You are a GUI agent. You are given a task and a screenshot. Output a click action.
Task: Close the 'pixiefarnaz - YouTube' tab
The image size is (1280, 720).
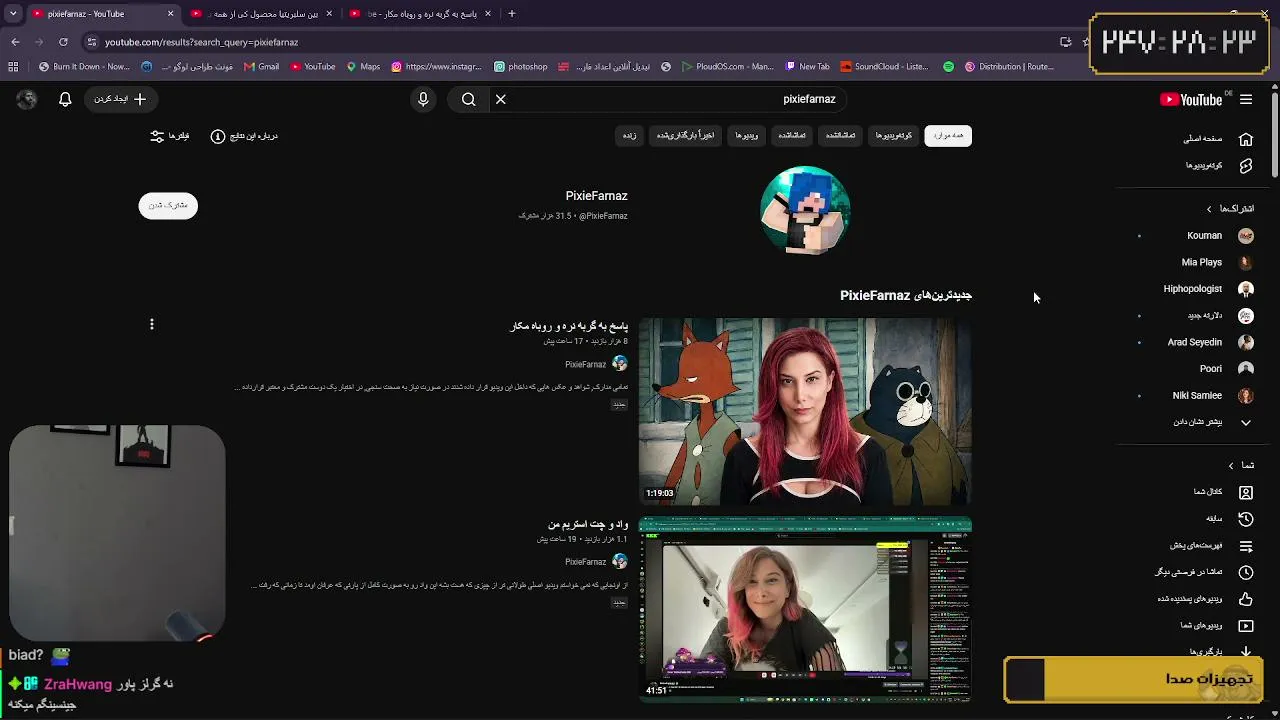click(170, 14)
